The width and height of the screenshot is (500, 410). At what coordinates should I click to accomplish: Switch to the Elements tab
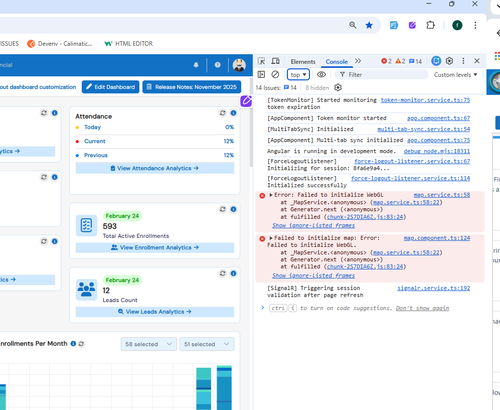pos(303,62)
